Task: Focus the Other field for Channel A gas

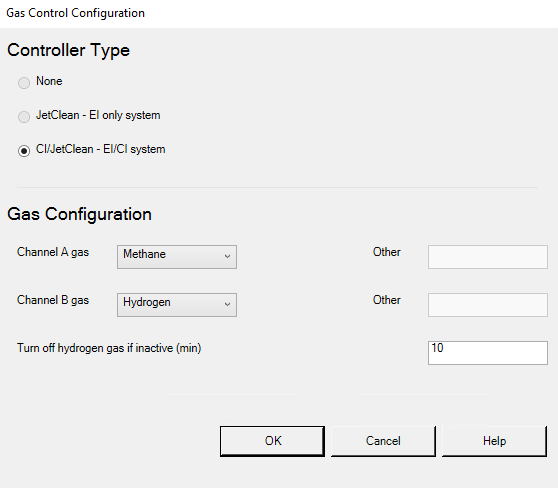Action: pyautogui.click(x=488, y=257)
